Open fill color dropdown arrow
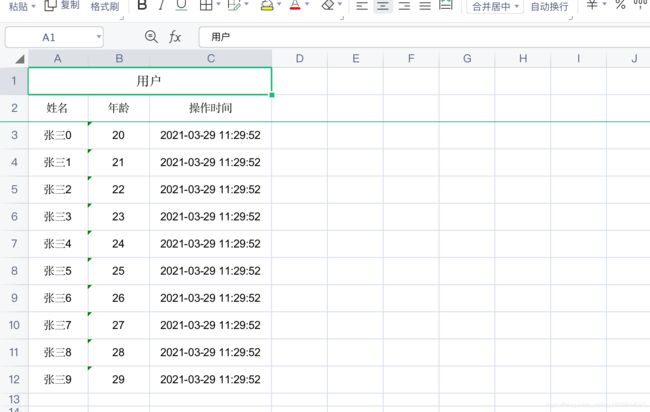This screenshot has width=650, height=412. pyautogui.click(x=279, y=5)
